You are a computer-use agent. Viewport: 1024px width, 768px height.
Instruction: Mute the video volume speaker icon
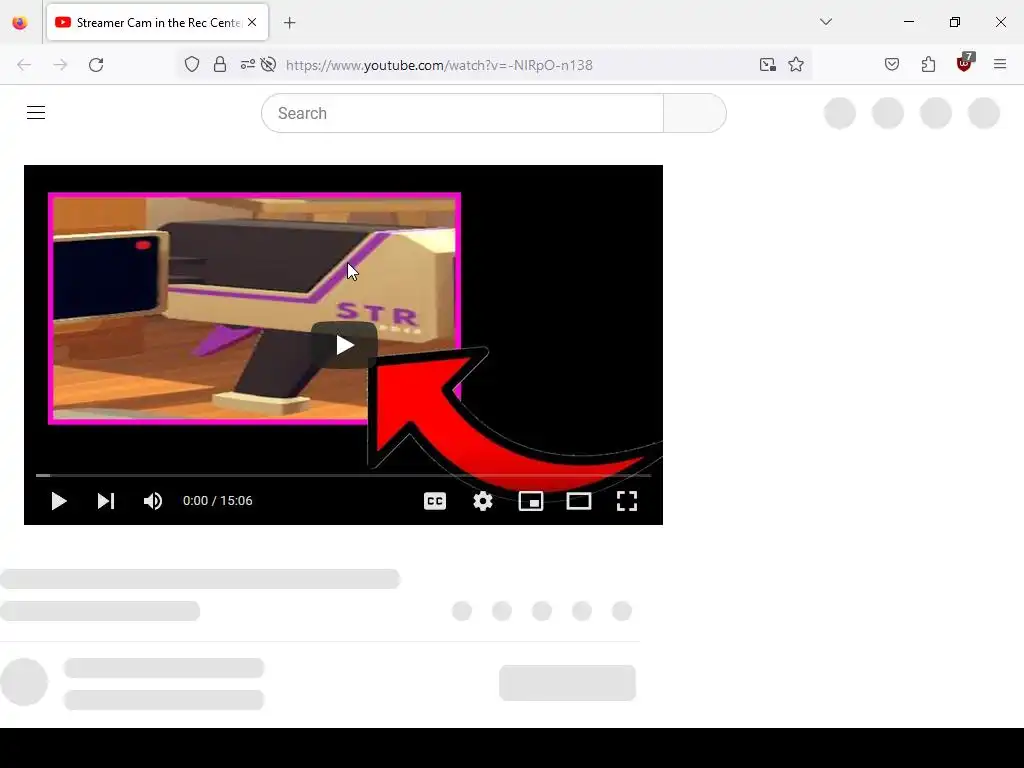click(x=153, y=501)
